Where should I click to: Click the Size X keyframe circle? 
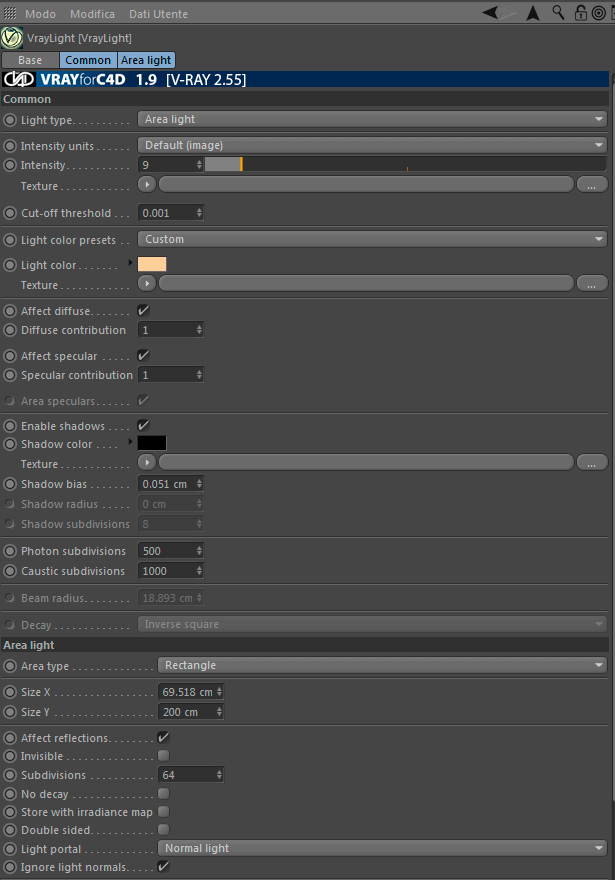click(10, 692)
